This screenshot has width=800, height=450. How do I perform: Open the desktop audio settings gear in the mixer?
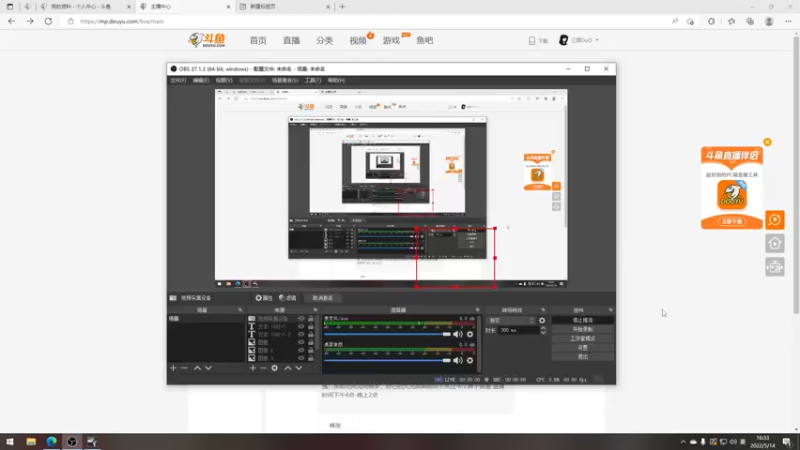click(x=470, y=360)
